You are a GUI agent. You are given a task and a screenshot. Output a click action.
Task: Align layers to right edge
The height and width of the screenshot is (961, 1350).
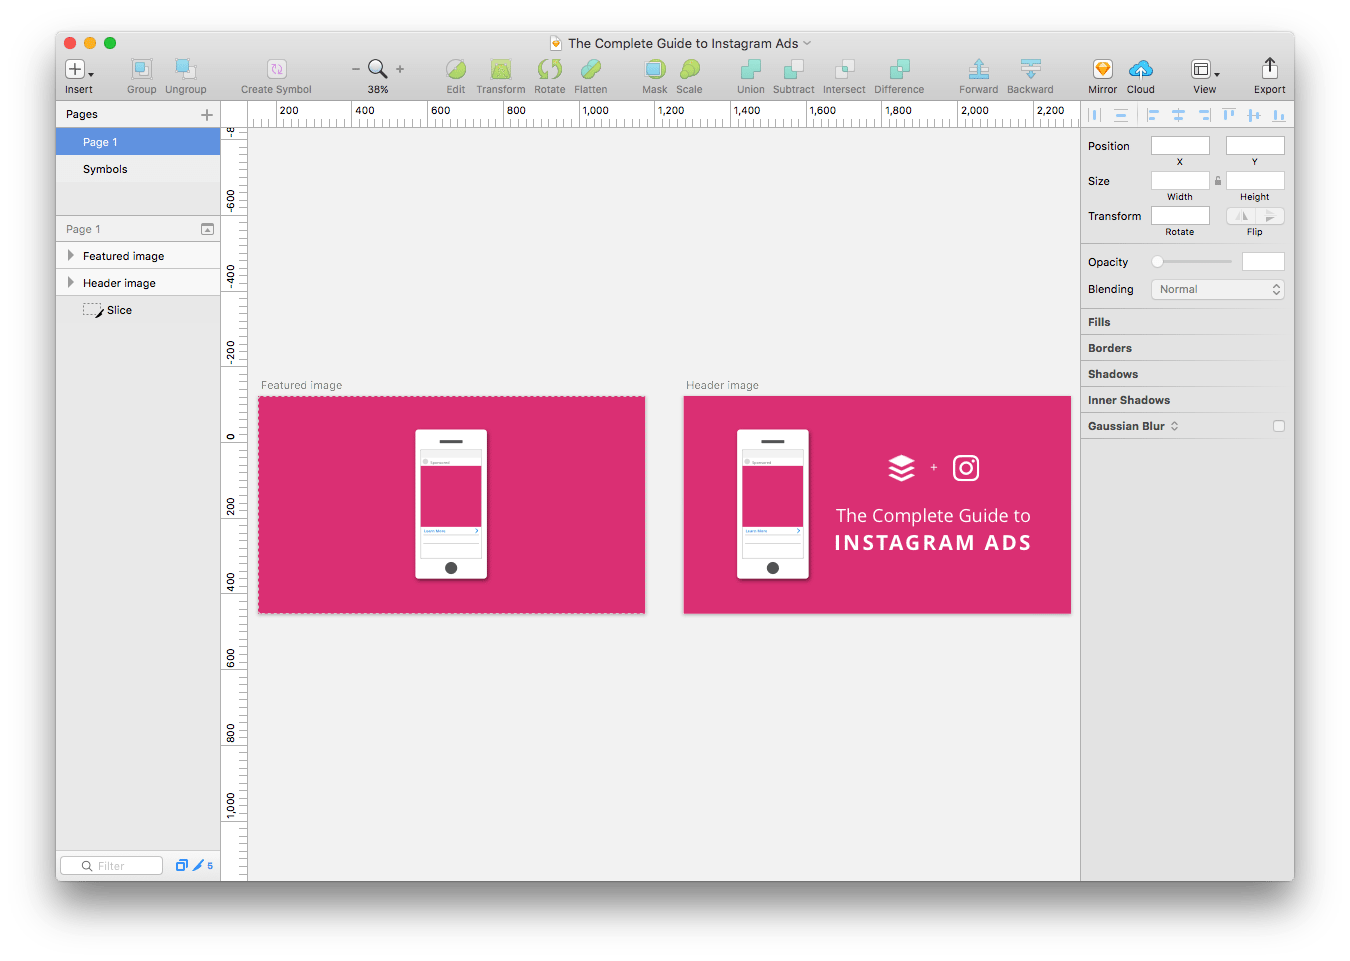point(1205,115)
